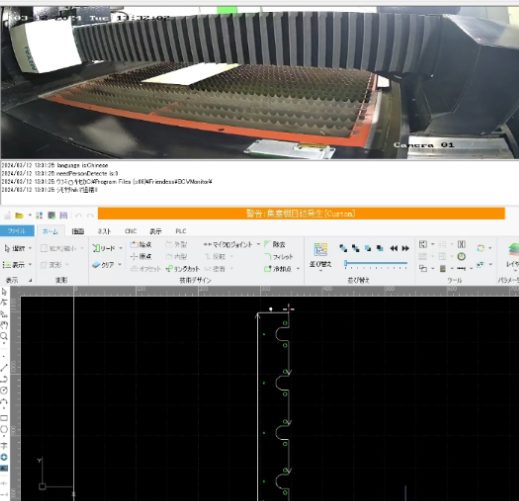The height and width of the screenshot is (501, 519).
Task: Select the circle drawing tool with center dot
Action: 4,390
